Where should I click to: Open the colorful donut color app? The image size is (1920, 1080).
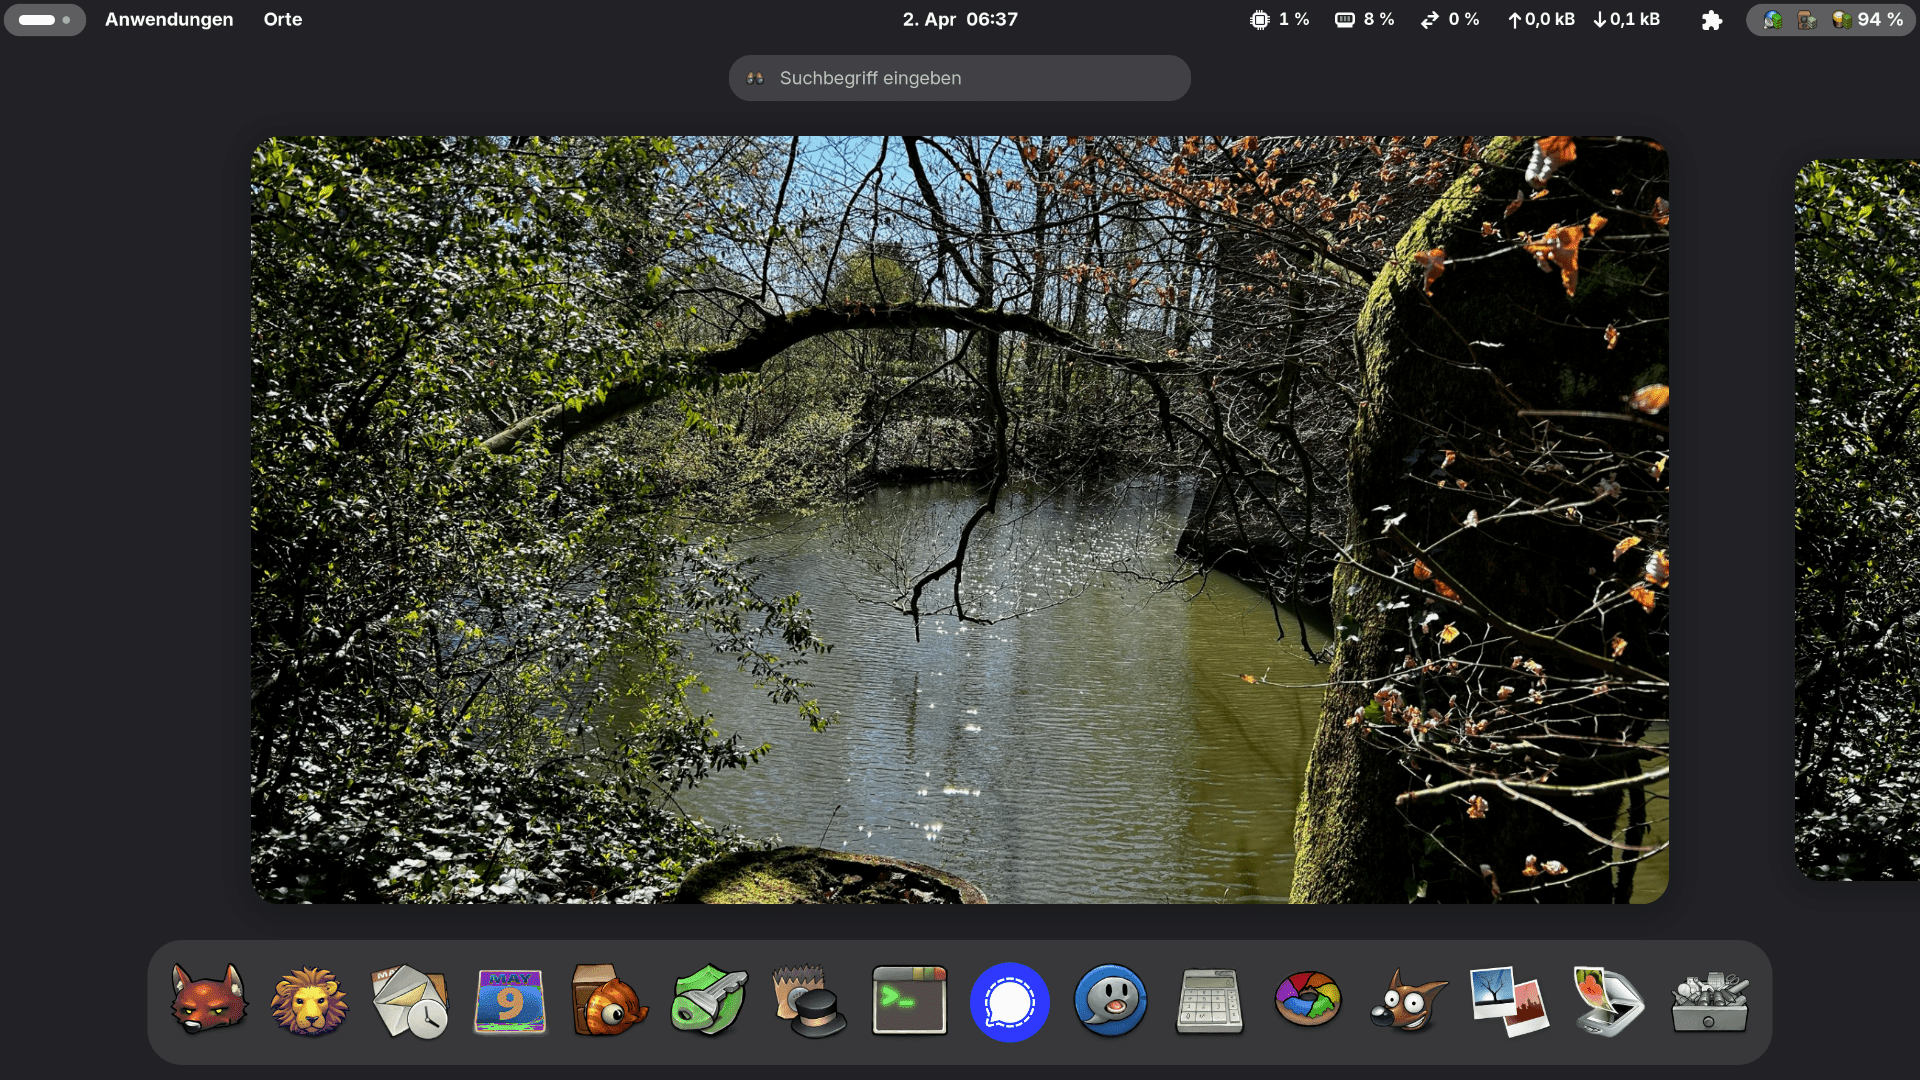click(x=1308, y=1000)
